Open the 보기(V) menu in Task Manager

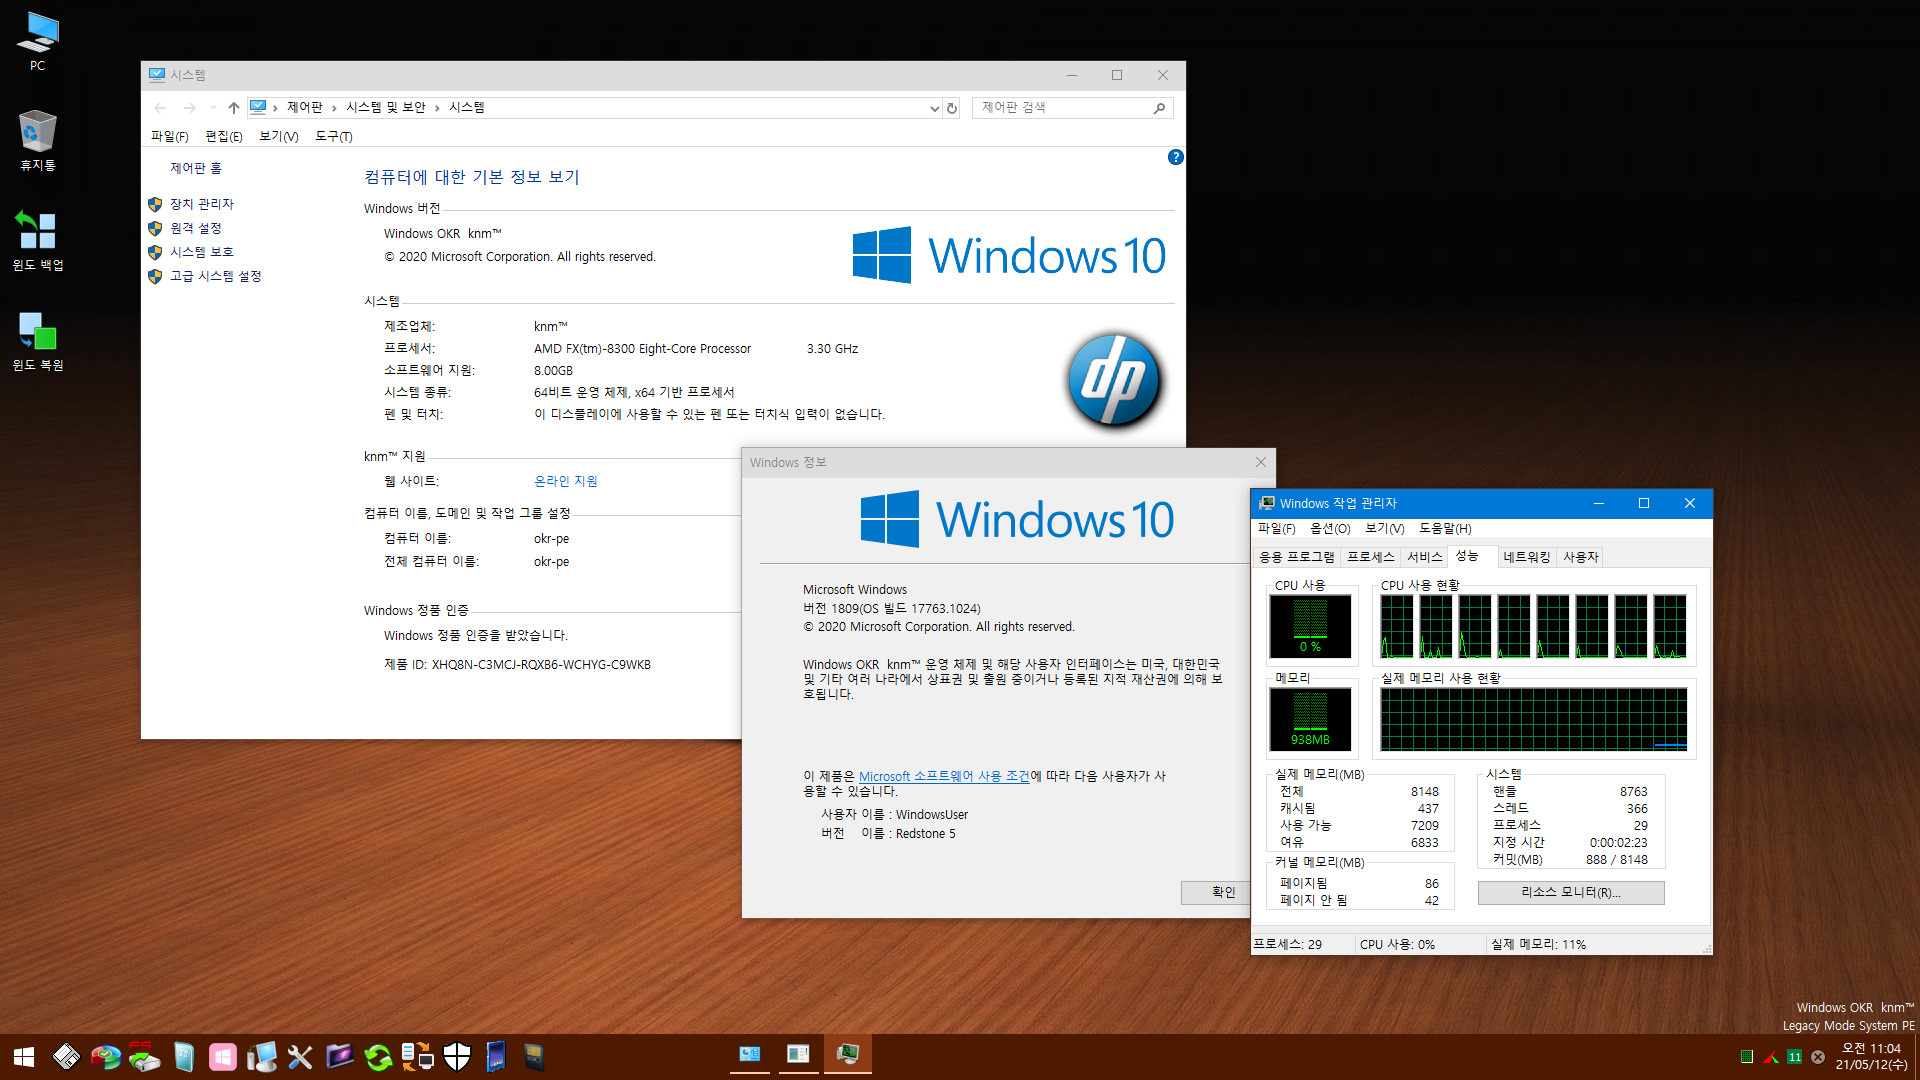[1385, 529]
